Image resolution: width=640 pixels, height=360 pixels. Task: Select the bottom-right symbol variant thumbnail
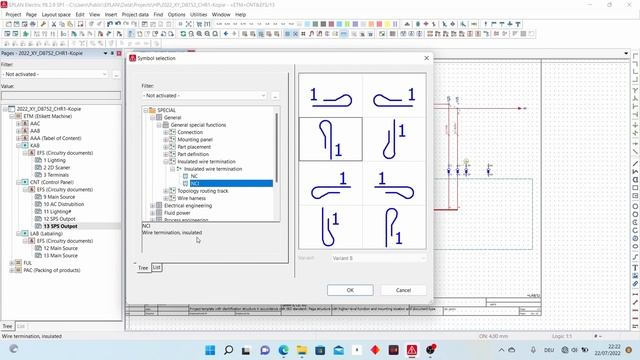[x=394, y=227]
